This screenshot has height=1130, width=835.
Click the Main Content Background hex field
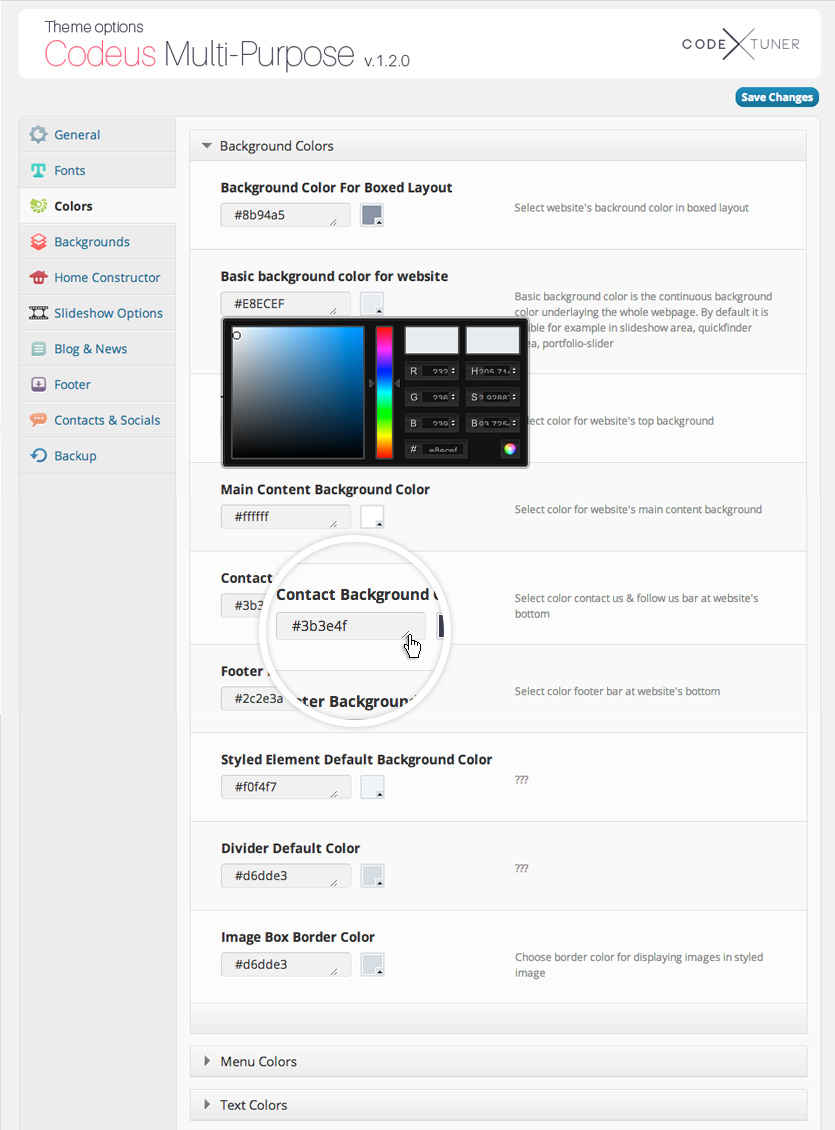[x=285, y=517]
